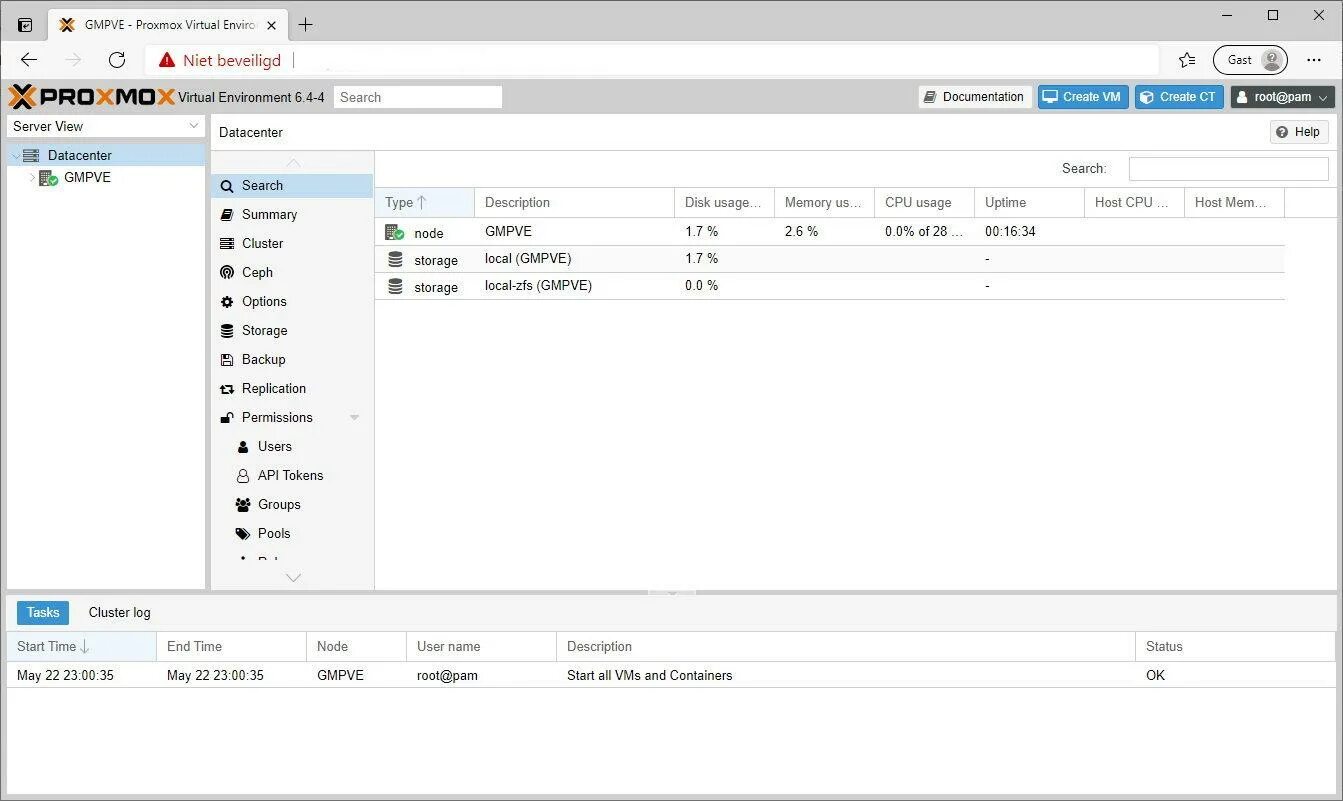Click the User name column header
Screen dimensions: 1343x801
pos(482,646)
